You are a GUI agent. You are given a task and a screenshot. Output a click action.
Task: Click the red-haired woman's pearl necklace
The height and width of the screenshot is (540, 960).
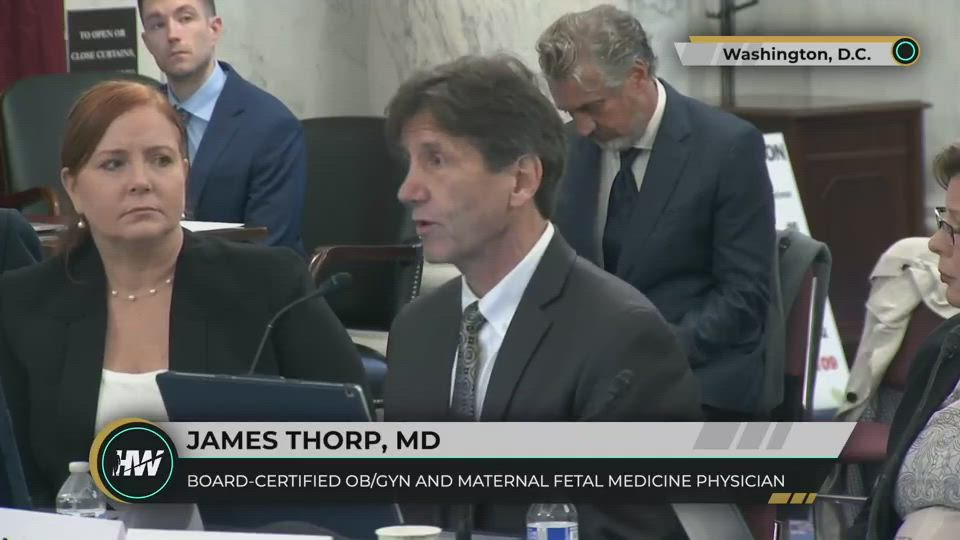pyautogui.click(x=141, y=290)
